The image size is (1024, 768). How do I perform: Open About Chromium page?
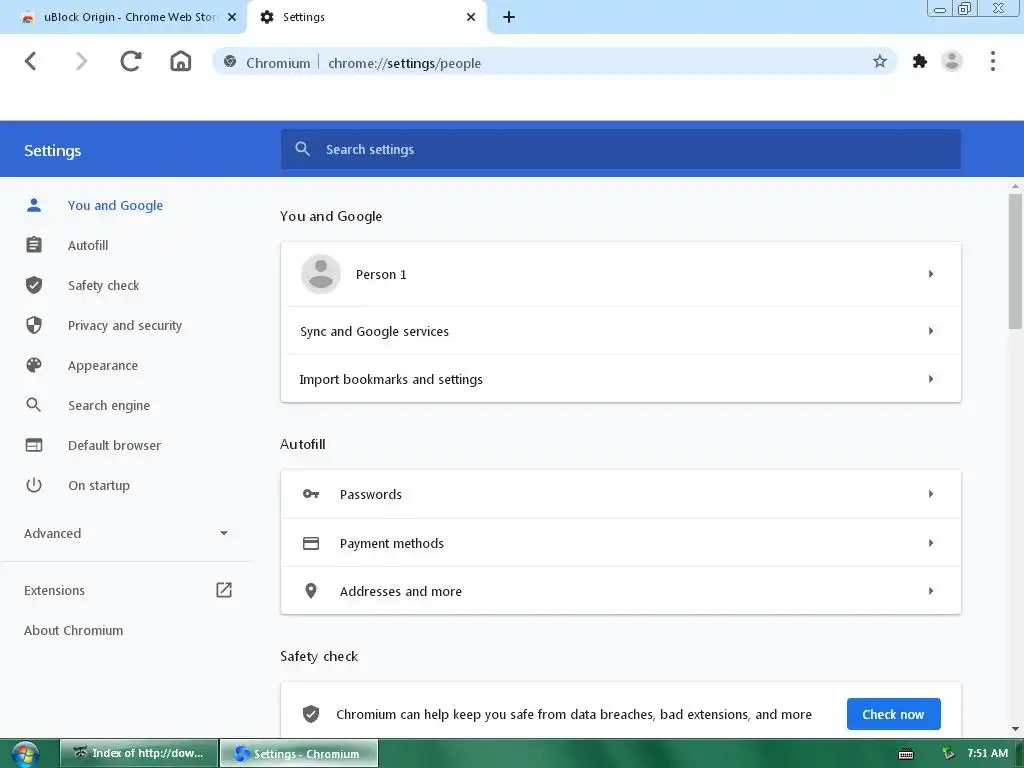(73, 630)
